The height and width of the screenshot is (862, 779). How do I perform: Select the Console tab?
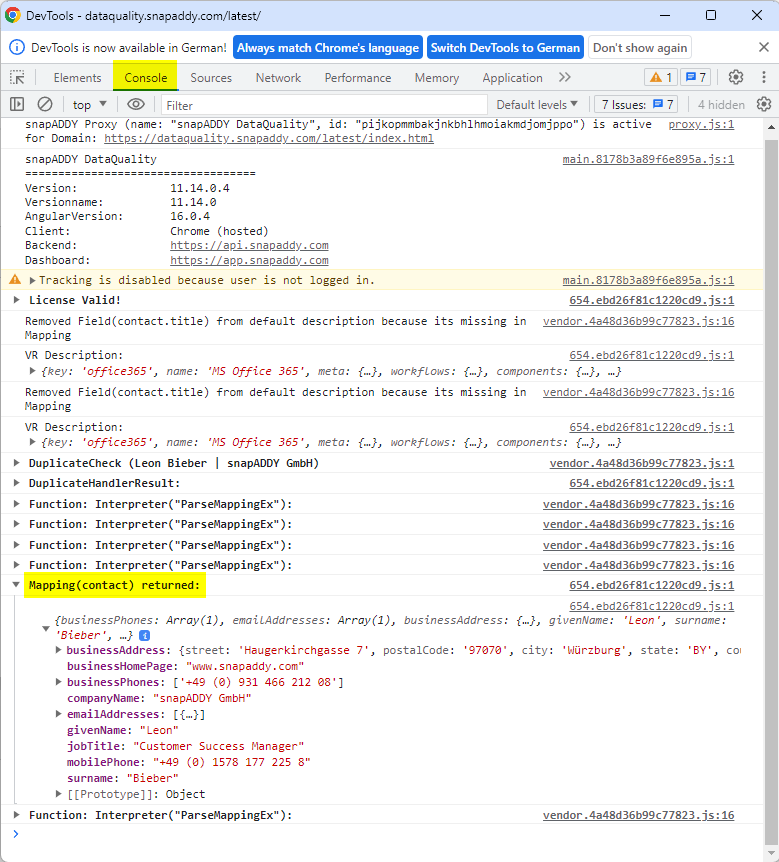145,78
